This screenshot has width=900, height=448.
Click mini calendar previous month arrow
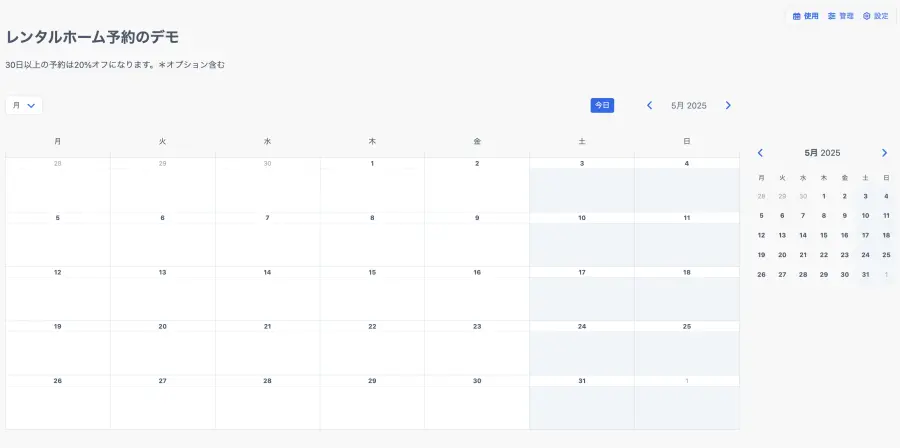[760, 153]
